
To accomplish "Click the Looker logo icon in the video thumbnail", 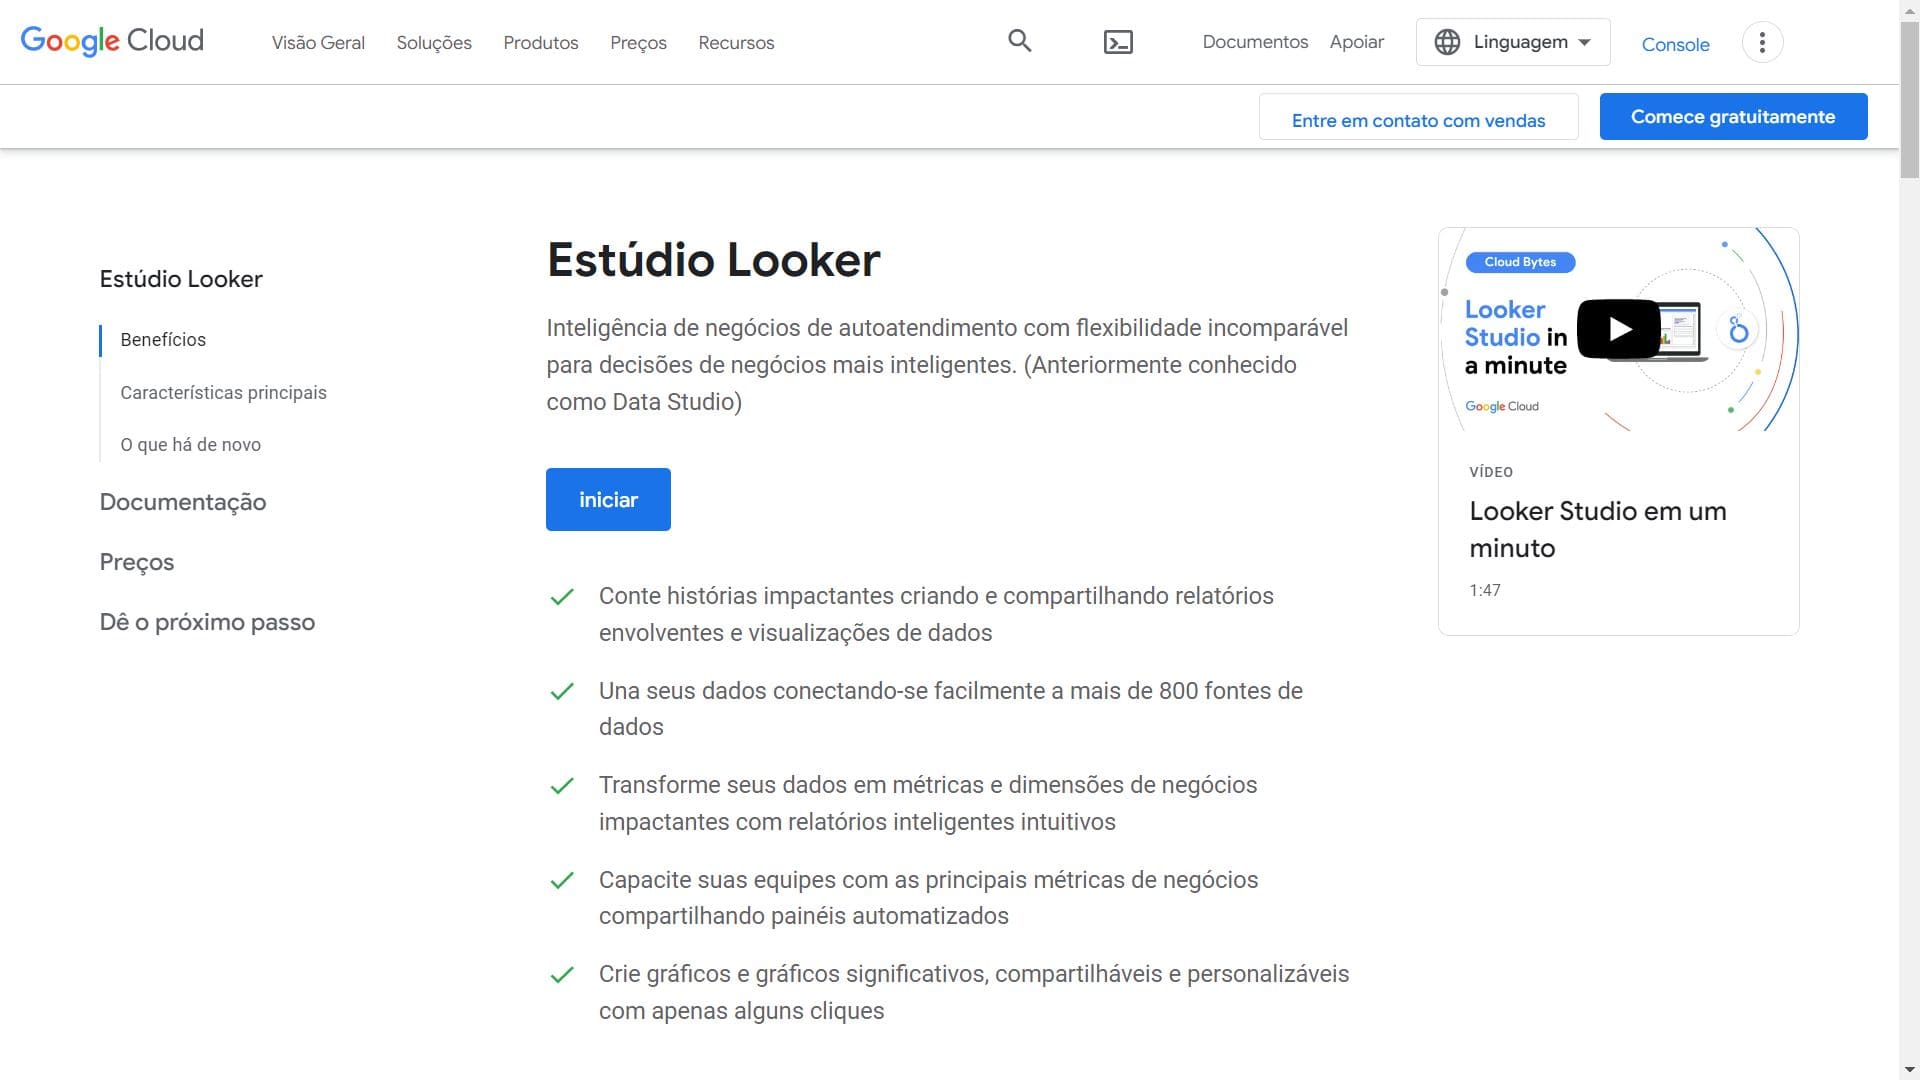I will pos(1738,330).
